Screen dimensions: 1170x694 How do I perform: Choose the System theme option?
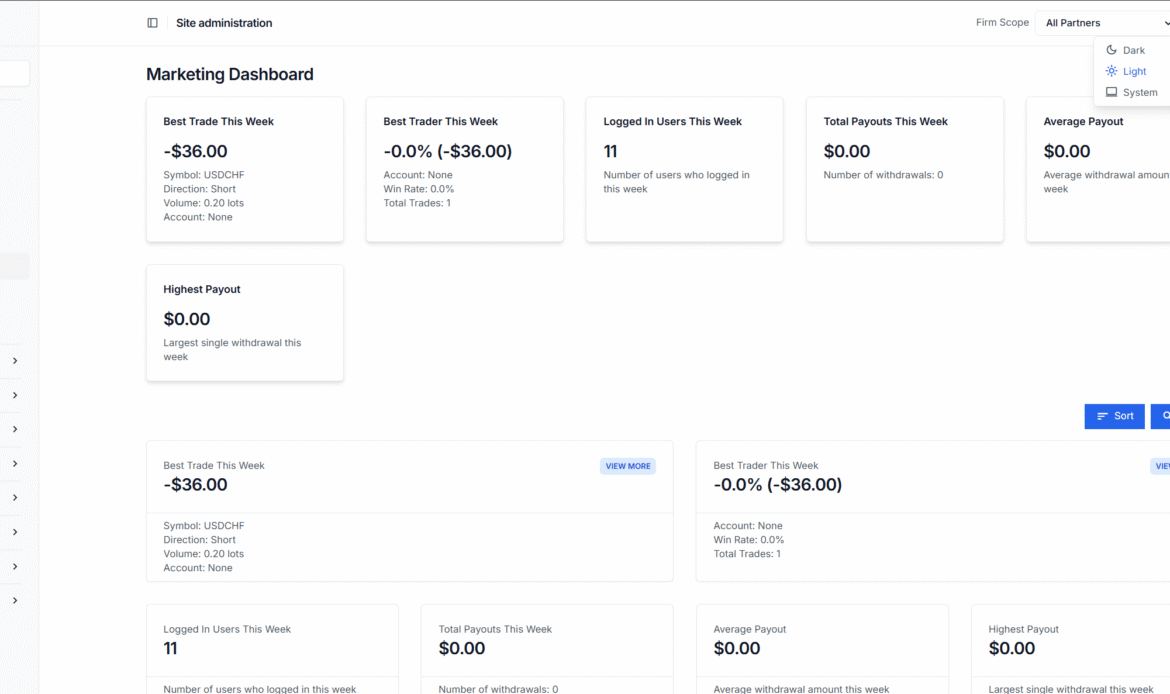point(1139,92)
